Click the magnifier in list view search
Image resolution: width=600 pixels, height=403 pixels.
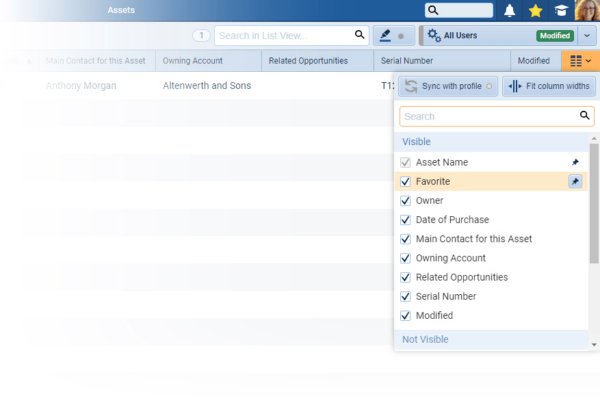(x=360, y=35)
